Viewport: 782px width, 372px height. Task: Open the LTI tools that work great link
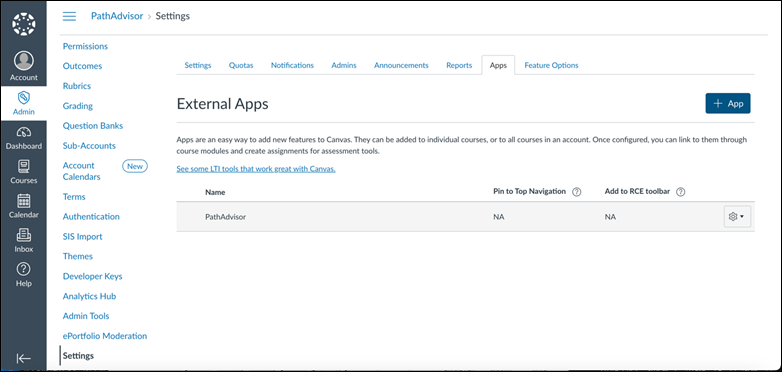pos(256,169)
